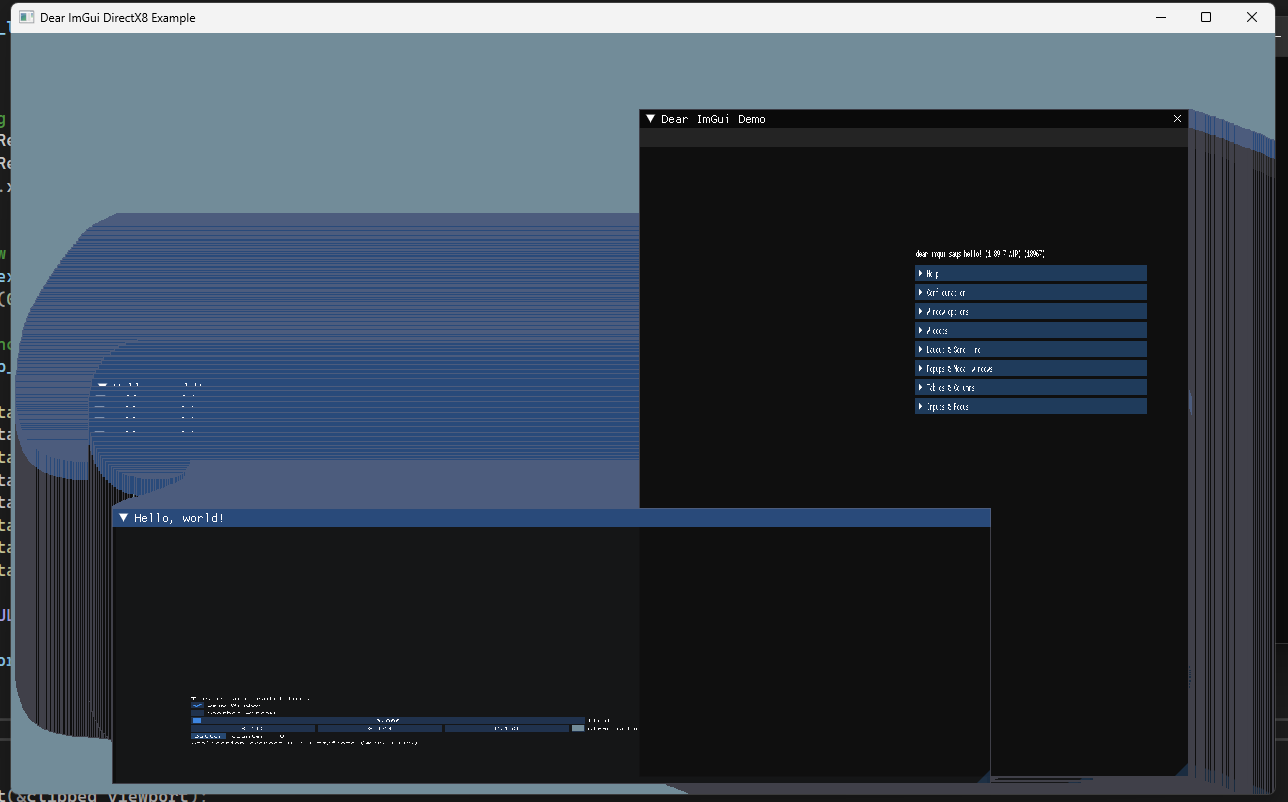The image size is (1288, 802).
Task: Expand the Window options section
Action: click(x=1030, y=310)
